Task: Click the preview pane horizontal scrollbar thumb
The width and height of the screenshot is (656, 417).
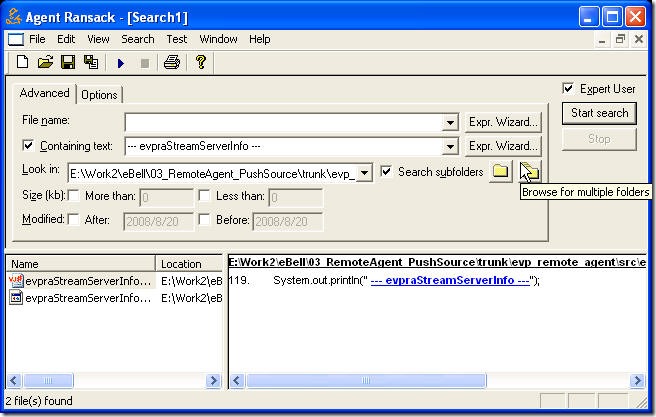Action: click(366, 381)
